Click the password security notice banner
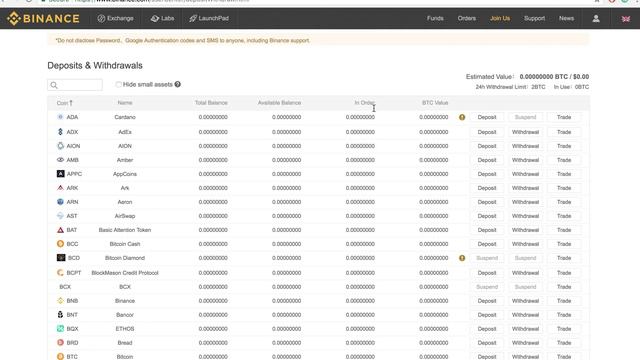Screen dimensions: 640x360 pos(318,40)
